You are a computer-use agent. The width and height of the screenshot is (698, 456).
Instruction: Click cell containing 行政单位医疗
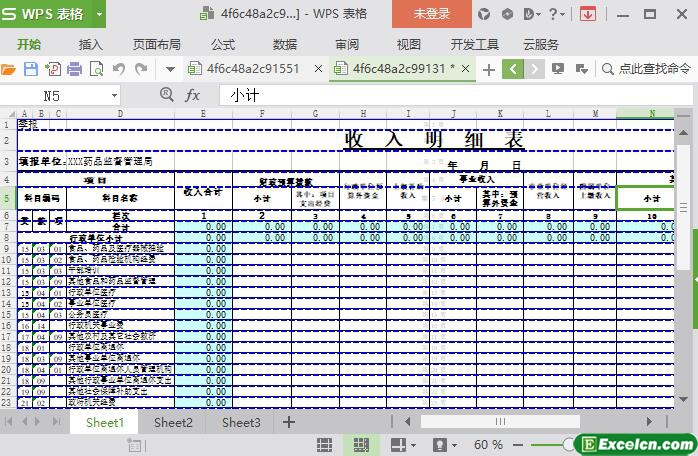tap(120, 293)
